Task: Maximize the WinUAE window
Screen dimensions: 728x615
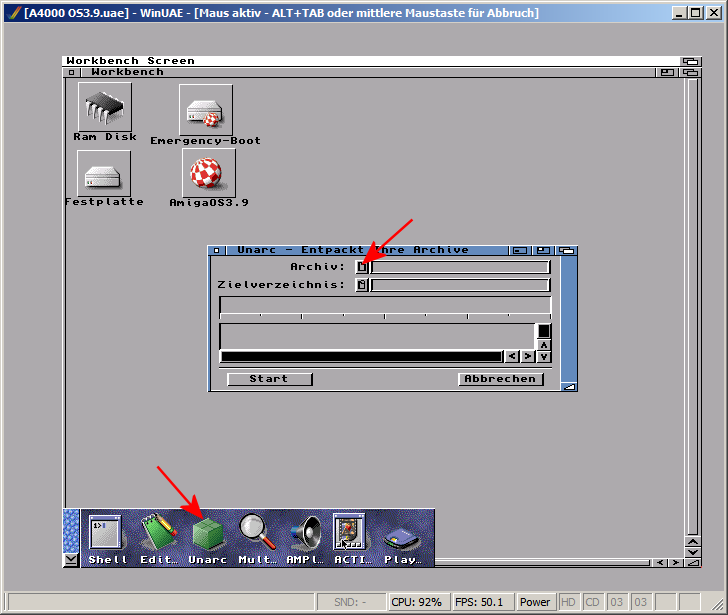Action: [x=696, y=13]
